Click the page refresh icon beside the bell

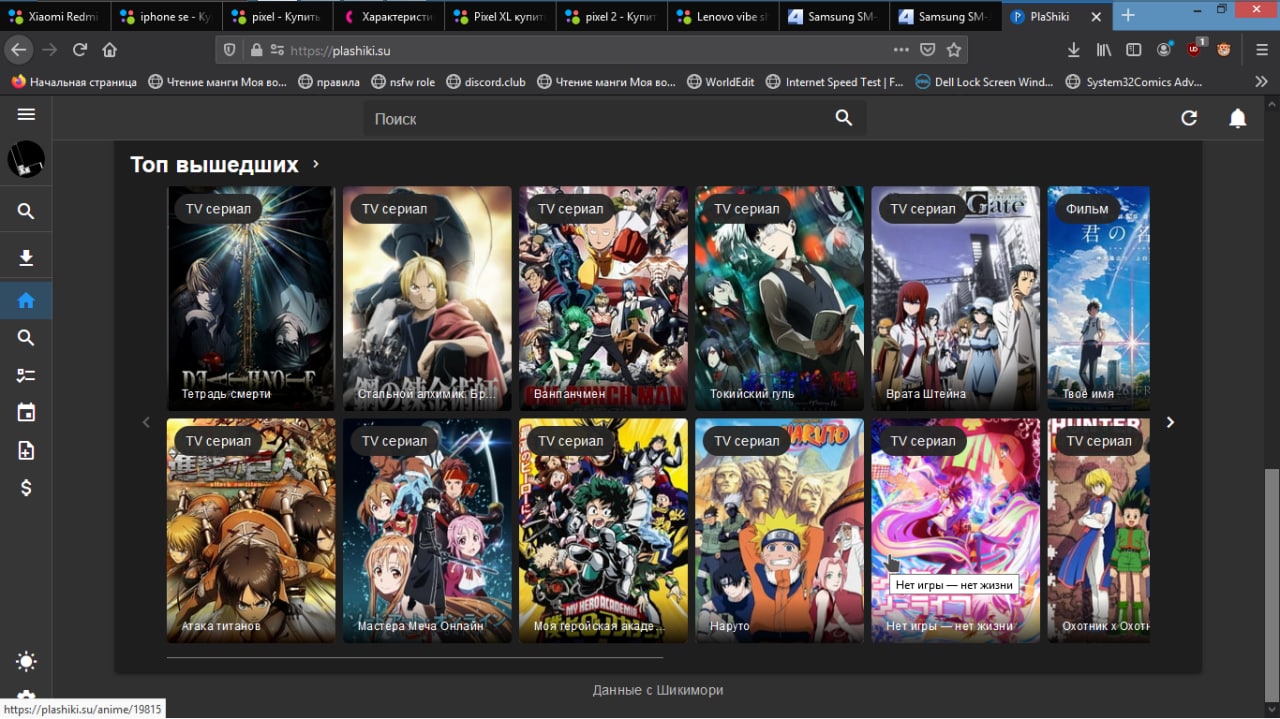tap(1189, 118)
